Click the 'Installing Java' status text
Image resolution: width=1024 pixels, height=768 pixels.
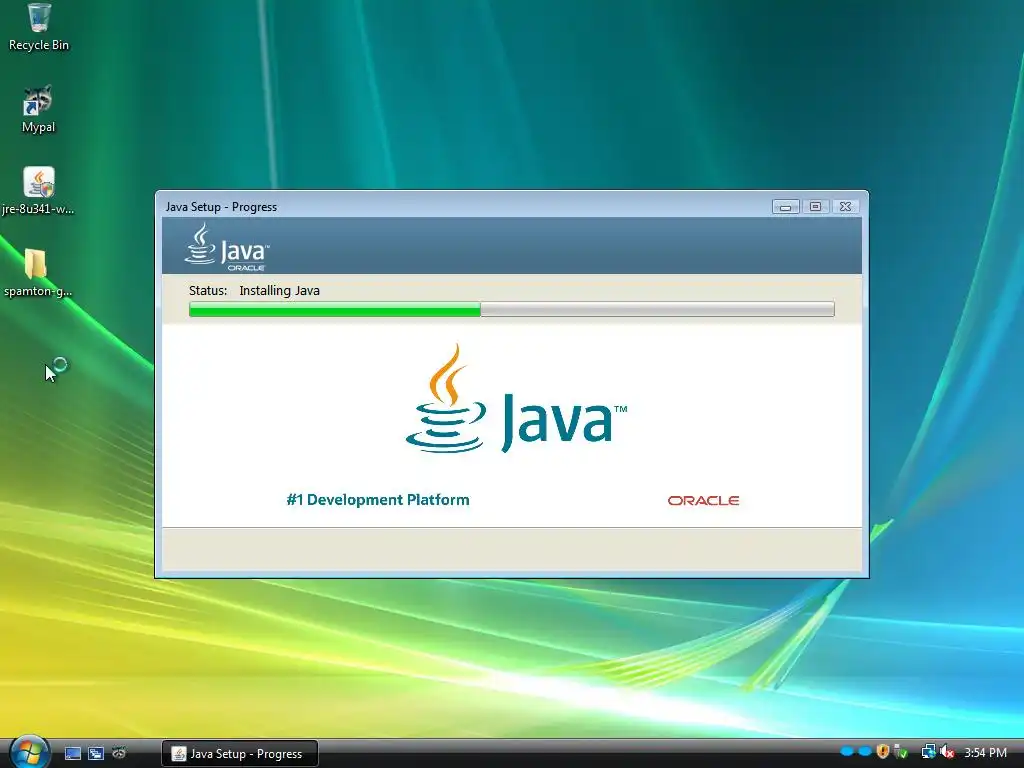coord(280,291)
